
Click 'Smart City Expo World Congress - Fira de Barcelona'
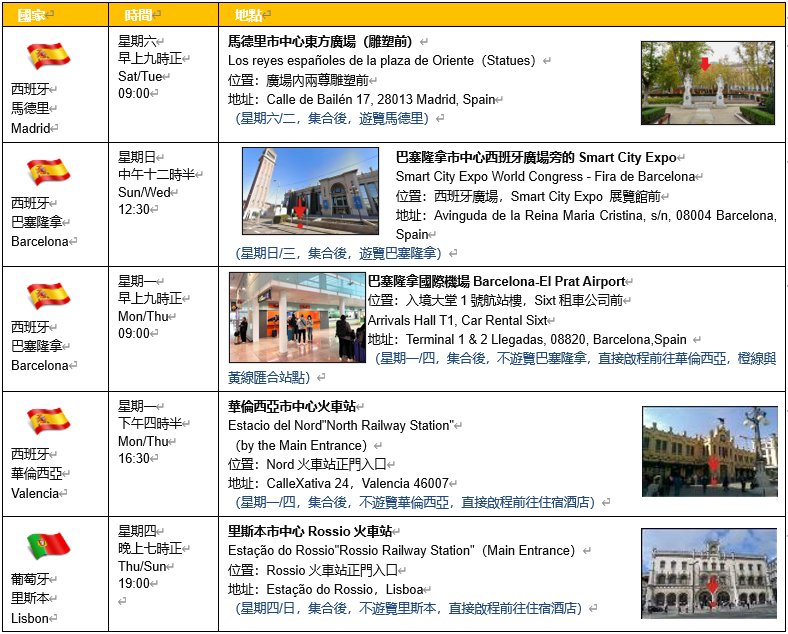(x=545, y=177)
